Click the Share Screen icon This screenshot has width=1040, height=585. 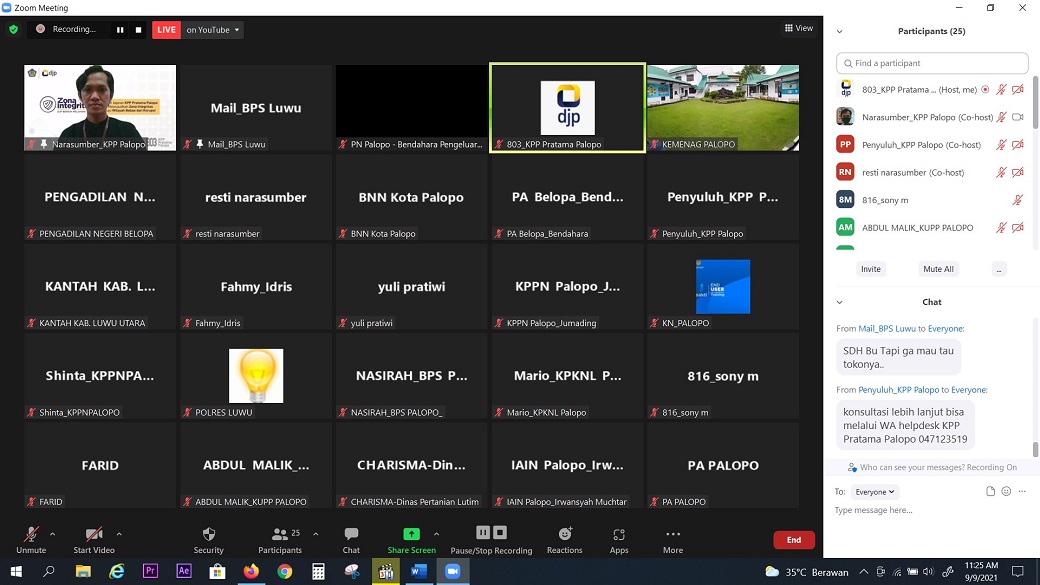[x=411, y=535]
